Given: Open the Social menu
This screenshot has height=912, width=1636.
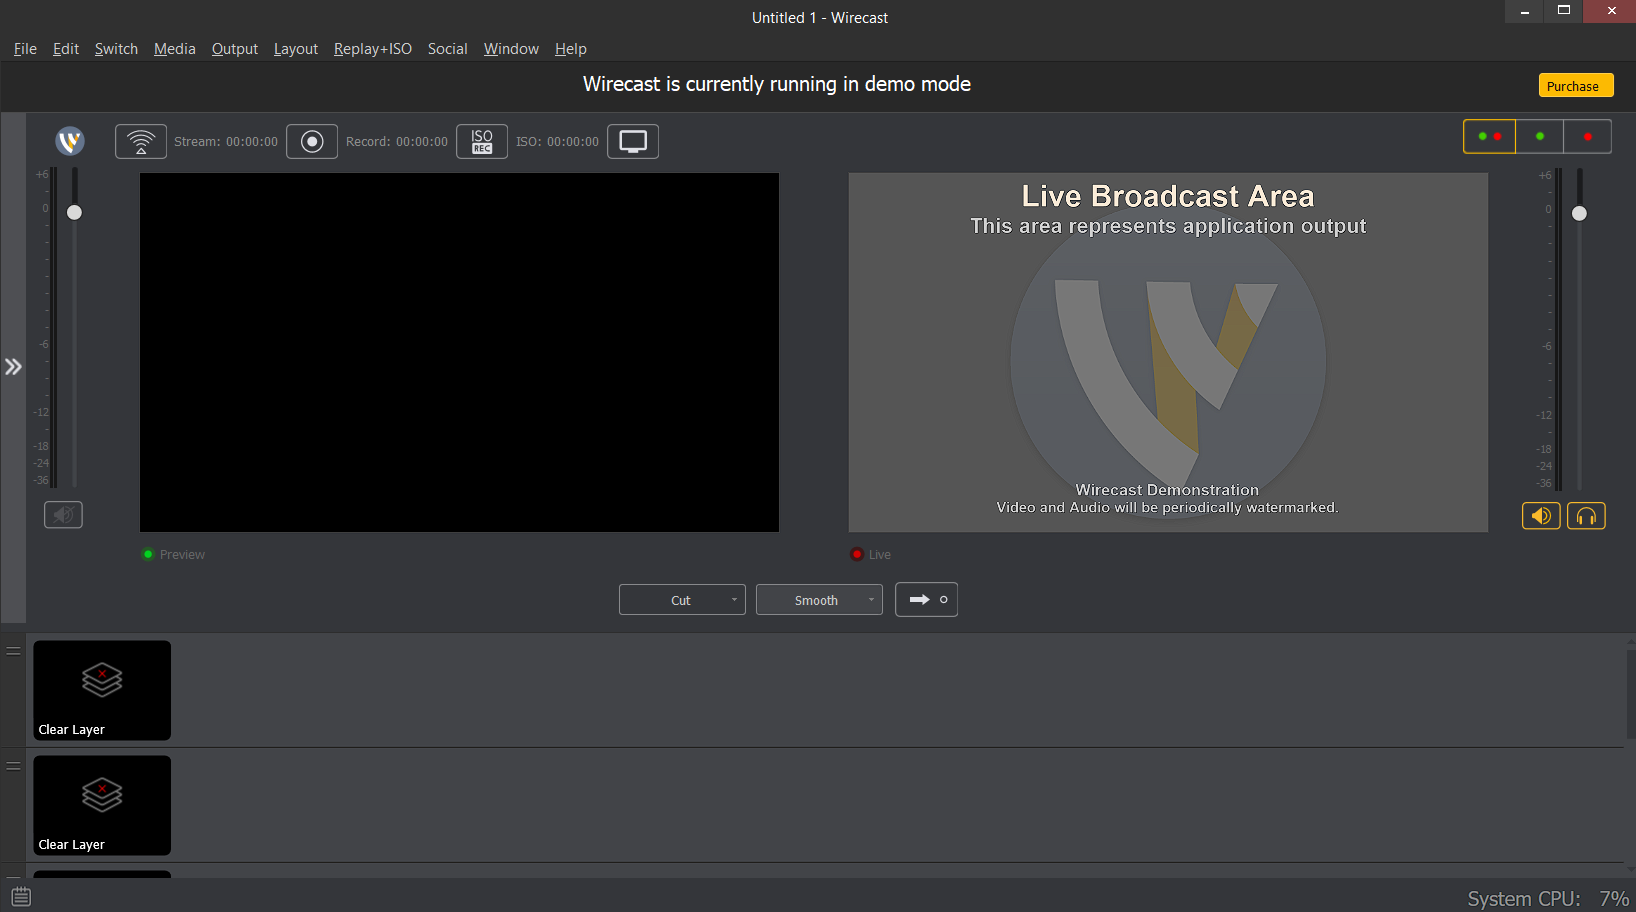Looking at the screenshot, I should click(448, 49).
